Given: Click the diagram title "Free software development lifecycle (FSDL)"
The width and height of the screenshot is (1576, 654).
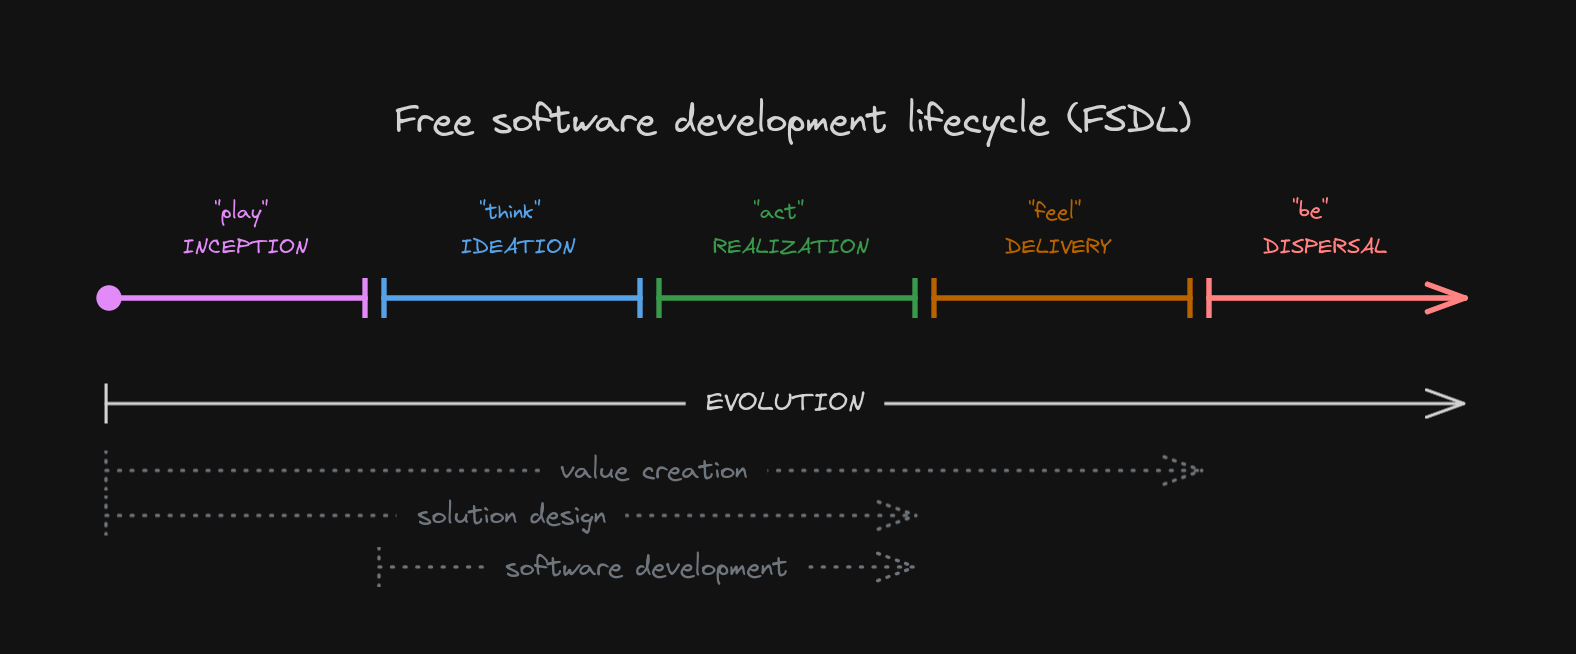Looking at the screenshot, I should [x=793, y=121].
